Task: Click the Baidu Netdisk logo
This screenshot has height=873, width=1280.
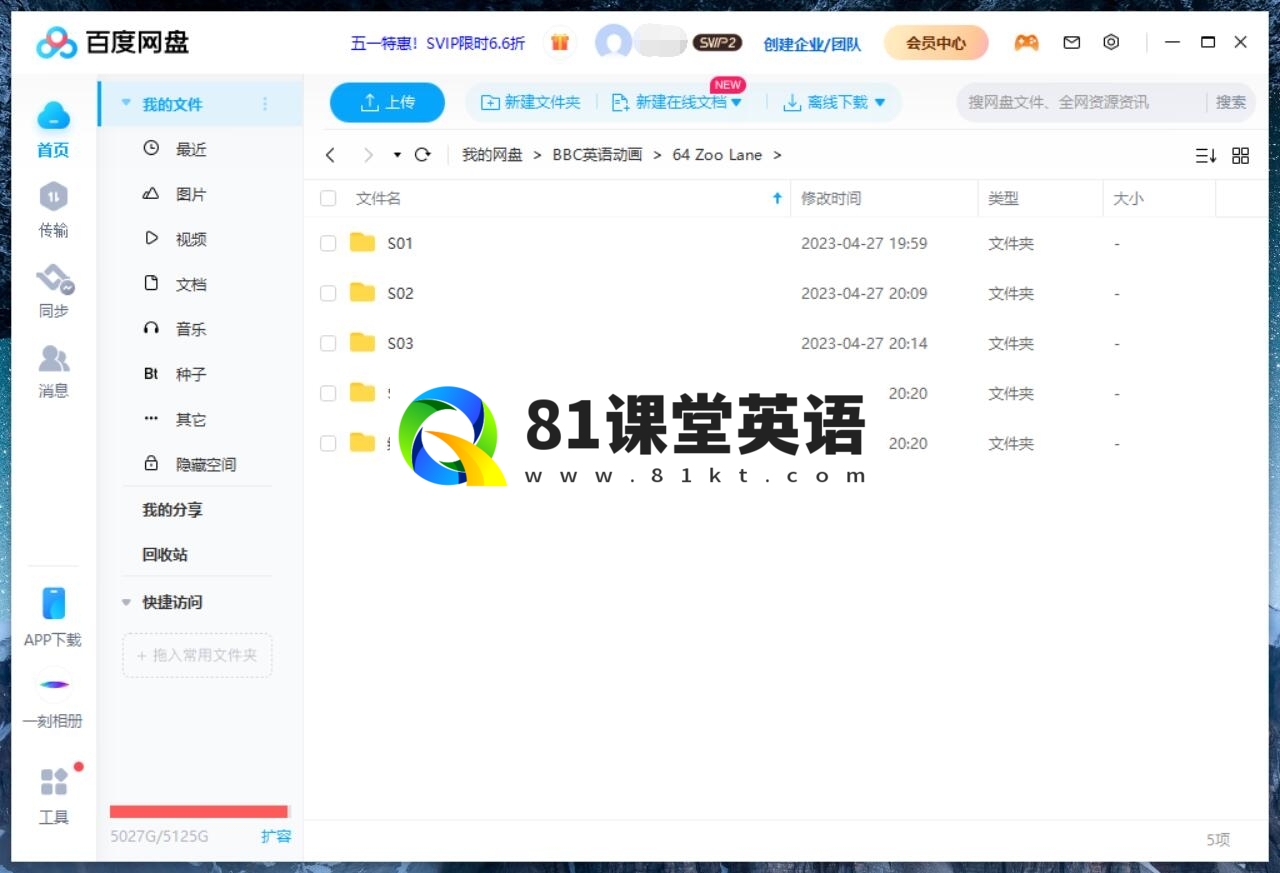Action: 112,43
